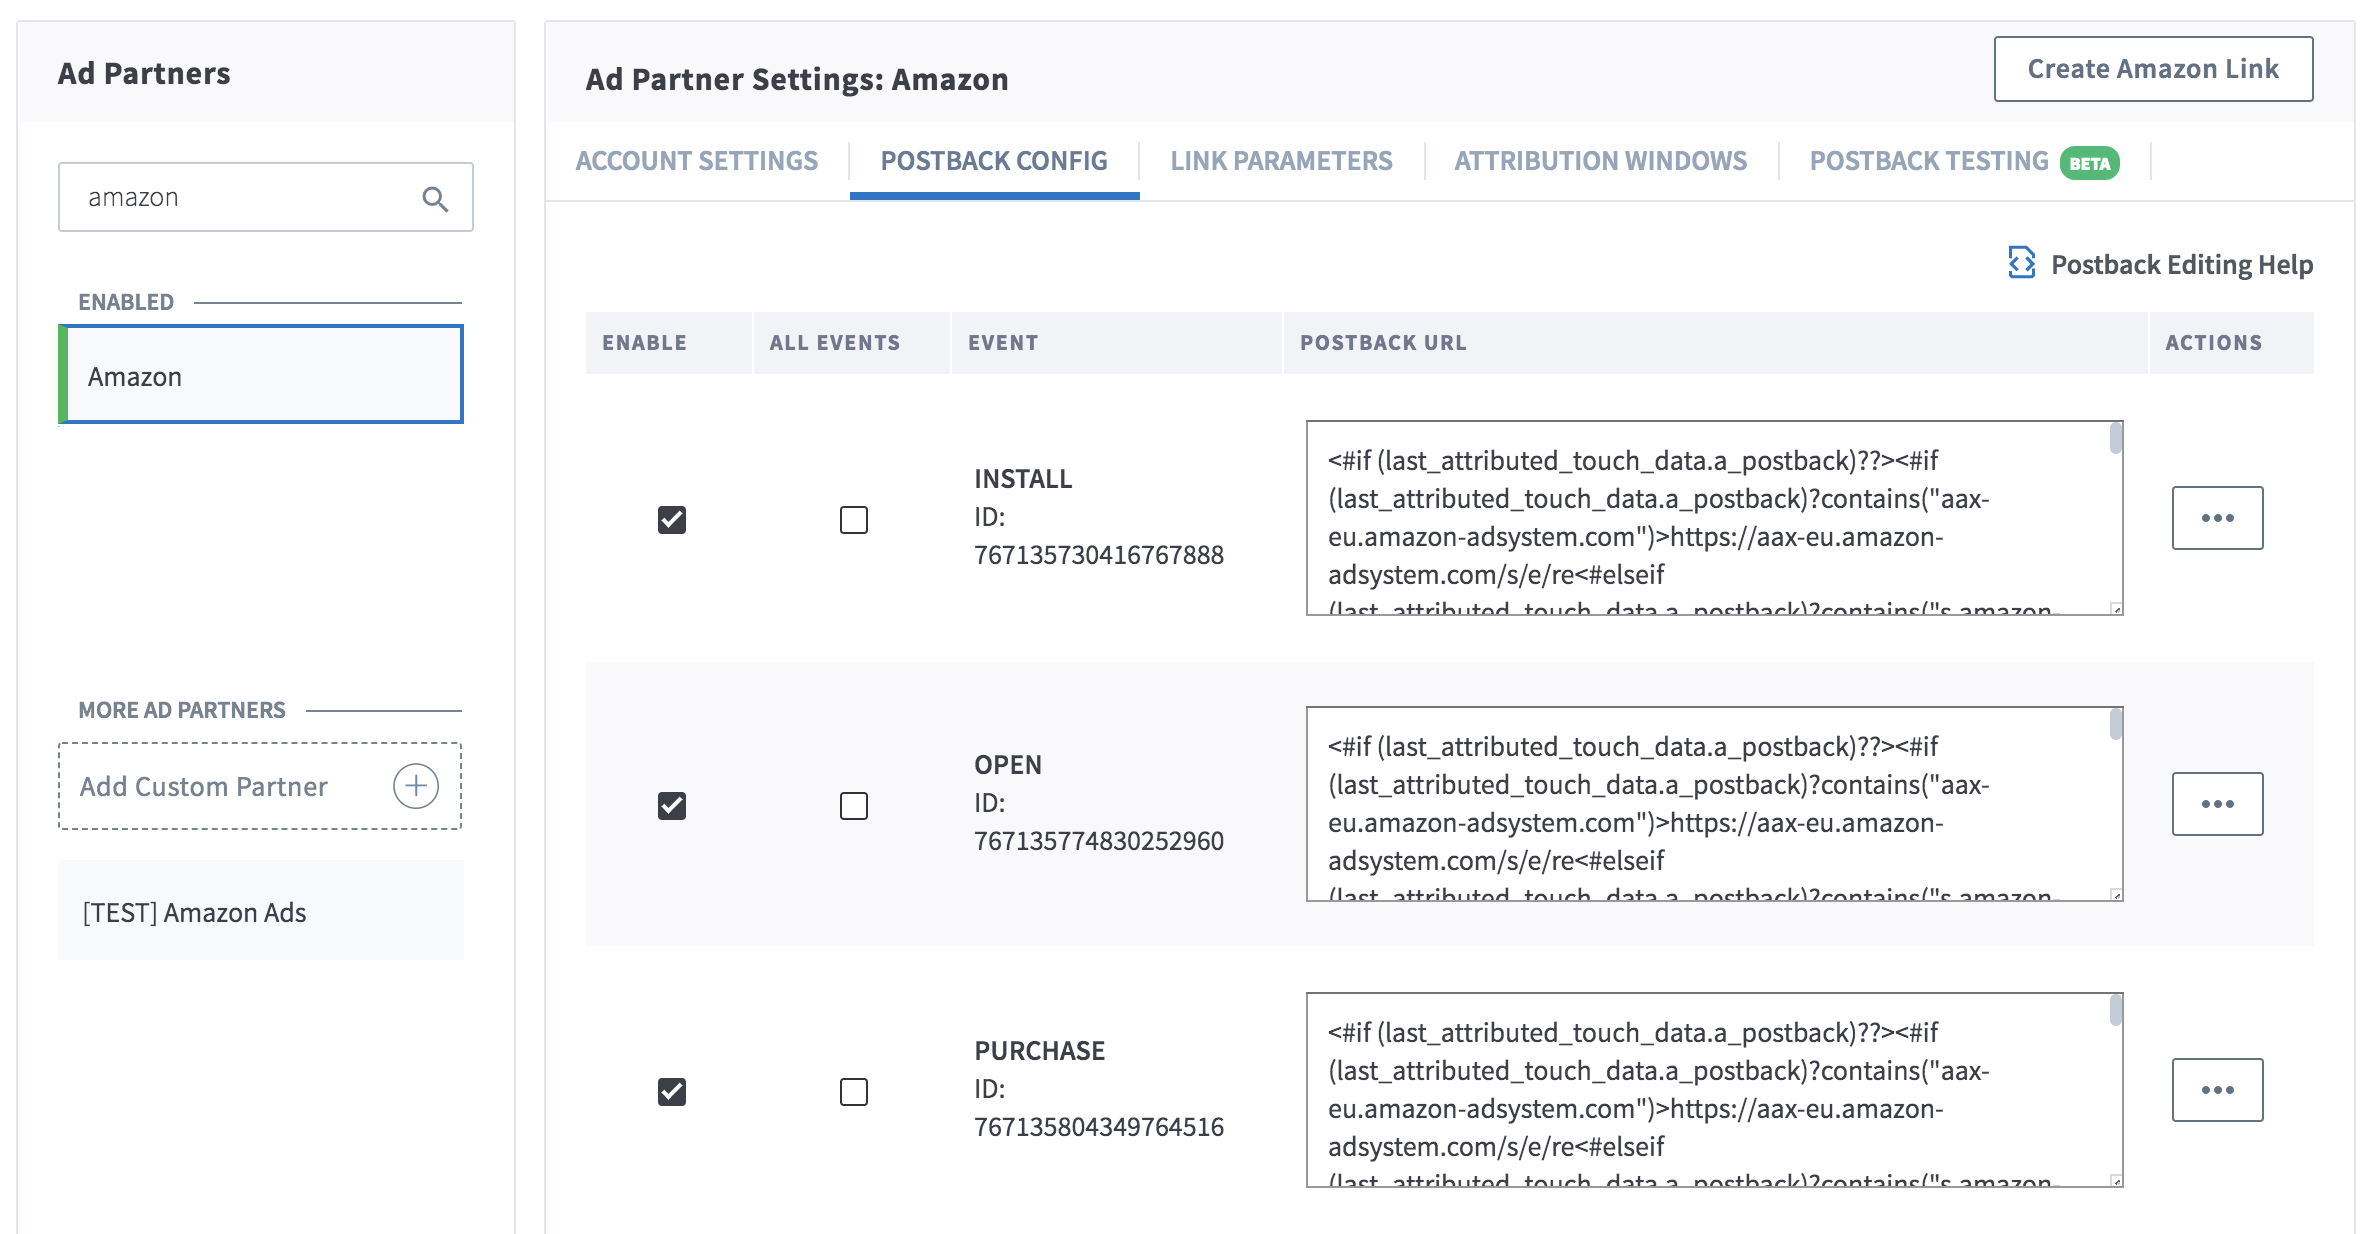Screen dimensions: 2376x1234
Task: Click the search magnifier icon
Action: click(x=435, y=198)
